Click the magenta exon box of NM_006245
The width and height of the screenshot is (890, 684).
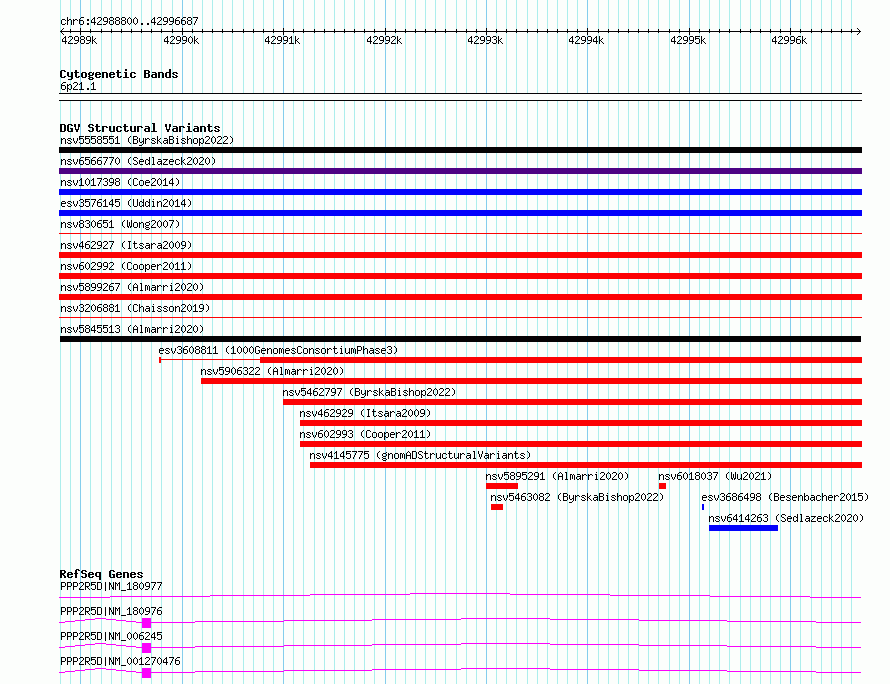146,648
